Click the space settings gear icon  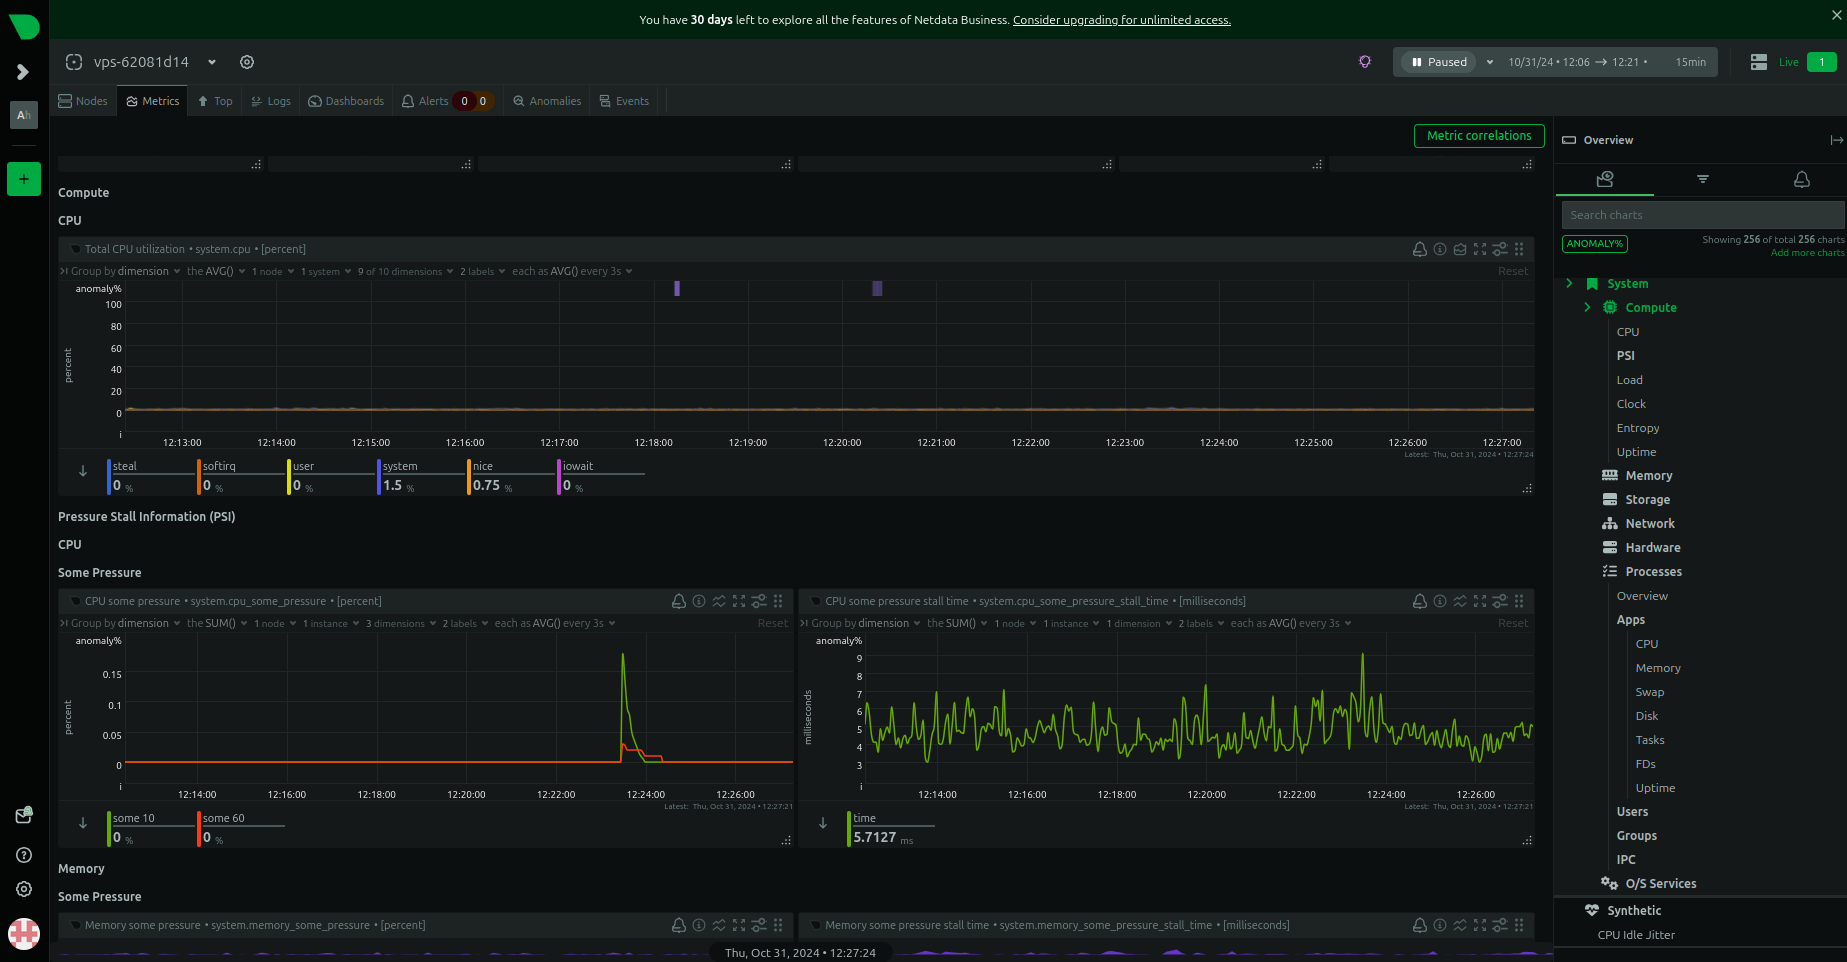(x=247, y=62)
